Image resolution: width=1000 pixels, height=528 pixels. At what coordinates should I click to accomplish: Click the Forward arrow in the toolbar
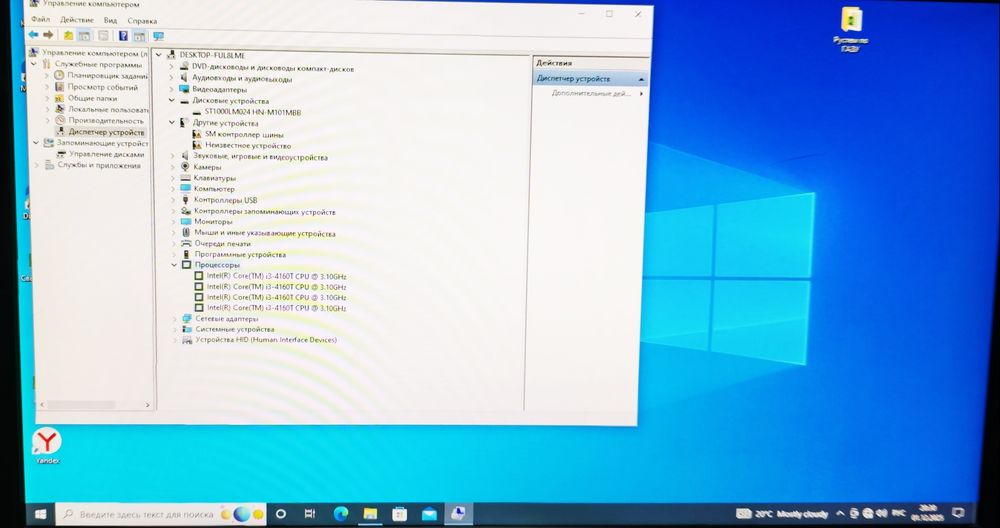point(48,35)
